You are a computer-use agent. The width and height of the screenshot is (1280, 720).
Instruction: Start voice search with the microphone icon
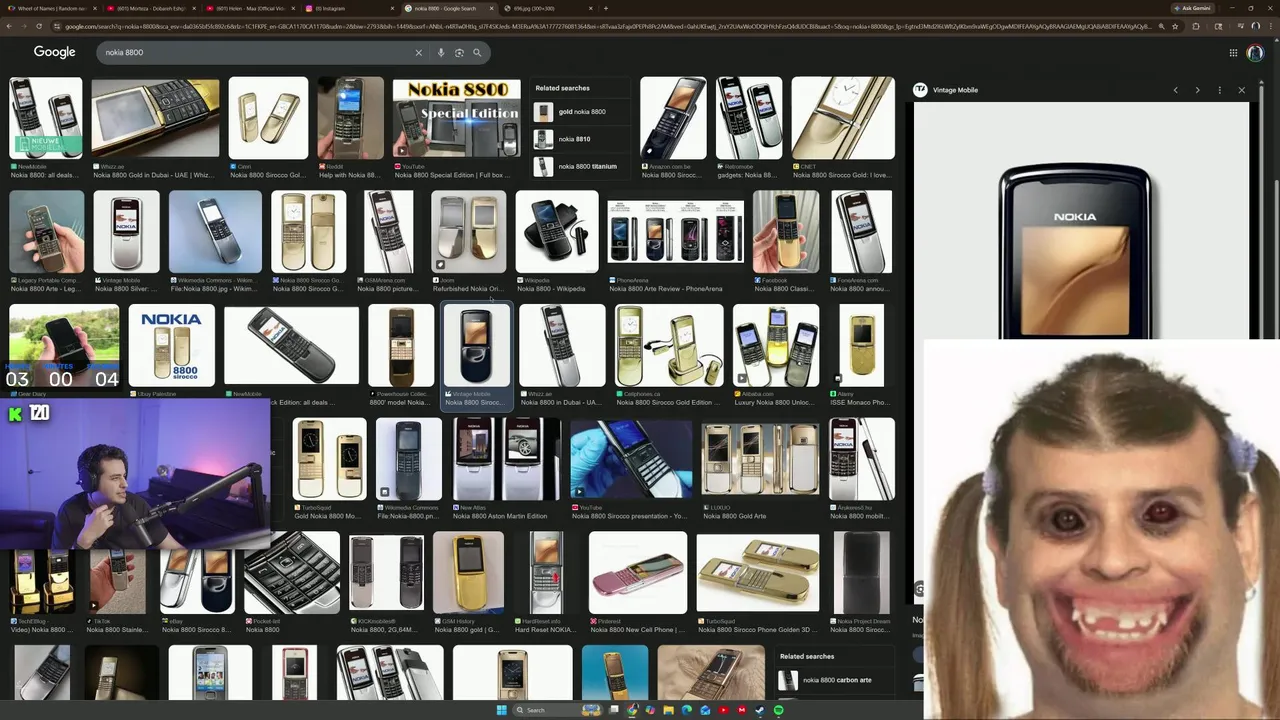[441, 52]
